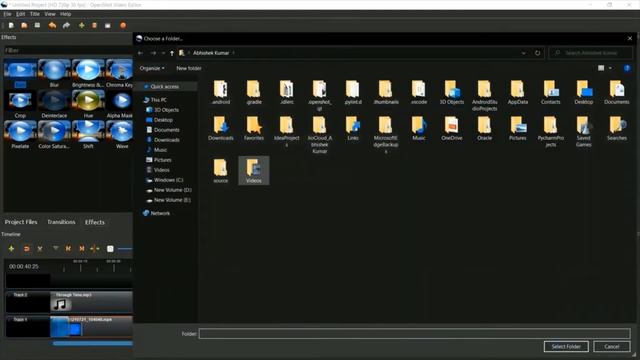This screenshot has height=360, width=640.
Task: Jump to Previous Marker icon
Action: coord(68,249)
